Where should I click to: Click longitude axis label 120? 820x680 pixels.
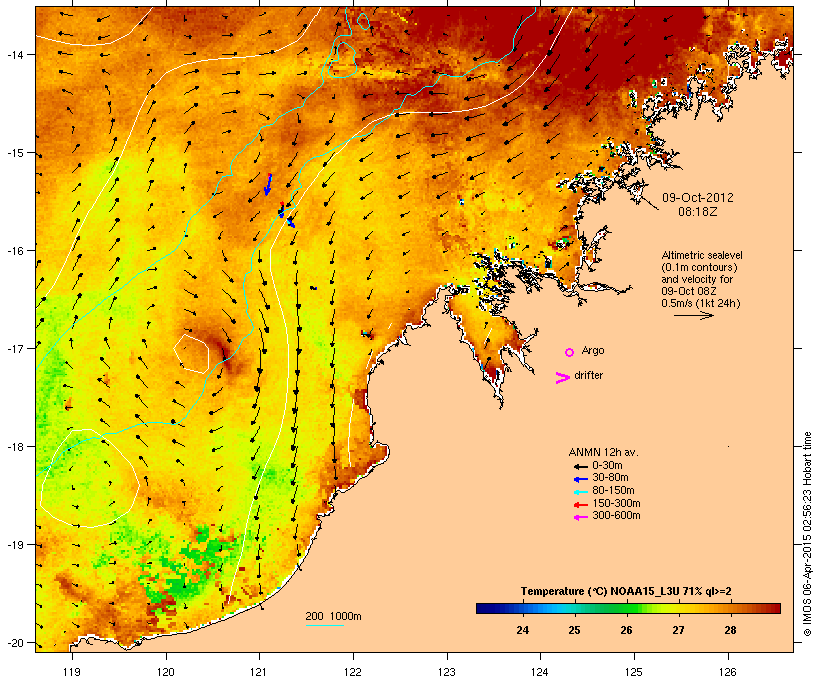166,672
